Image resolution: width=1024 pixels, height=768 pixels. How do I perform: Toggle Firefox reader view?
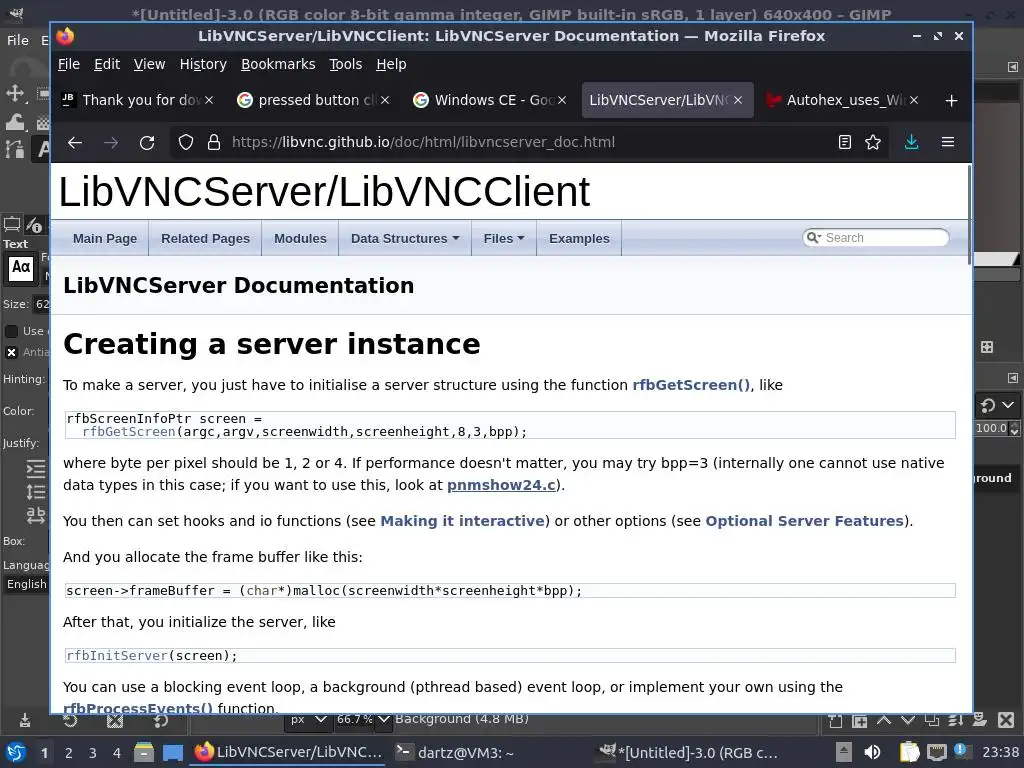coord(844,142)
